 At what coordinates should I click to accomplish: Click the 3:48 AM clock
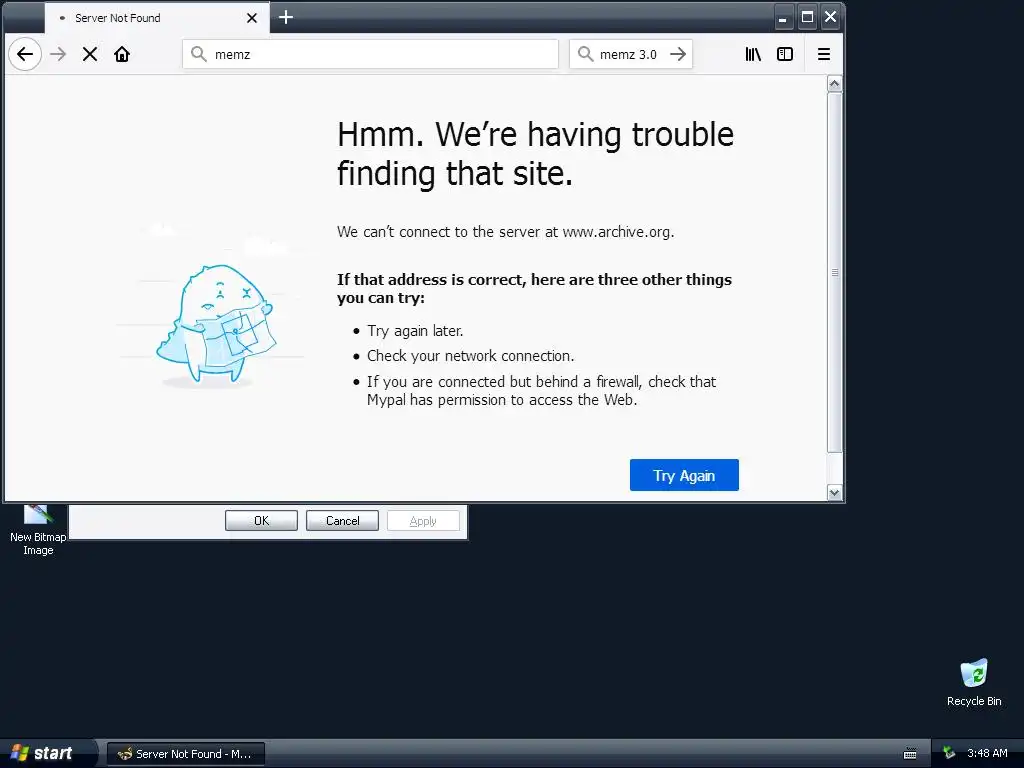pyautogui.click(x=987, y=753)
